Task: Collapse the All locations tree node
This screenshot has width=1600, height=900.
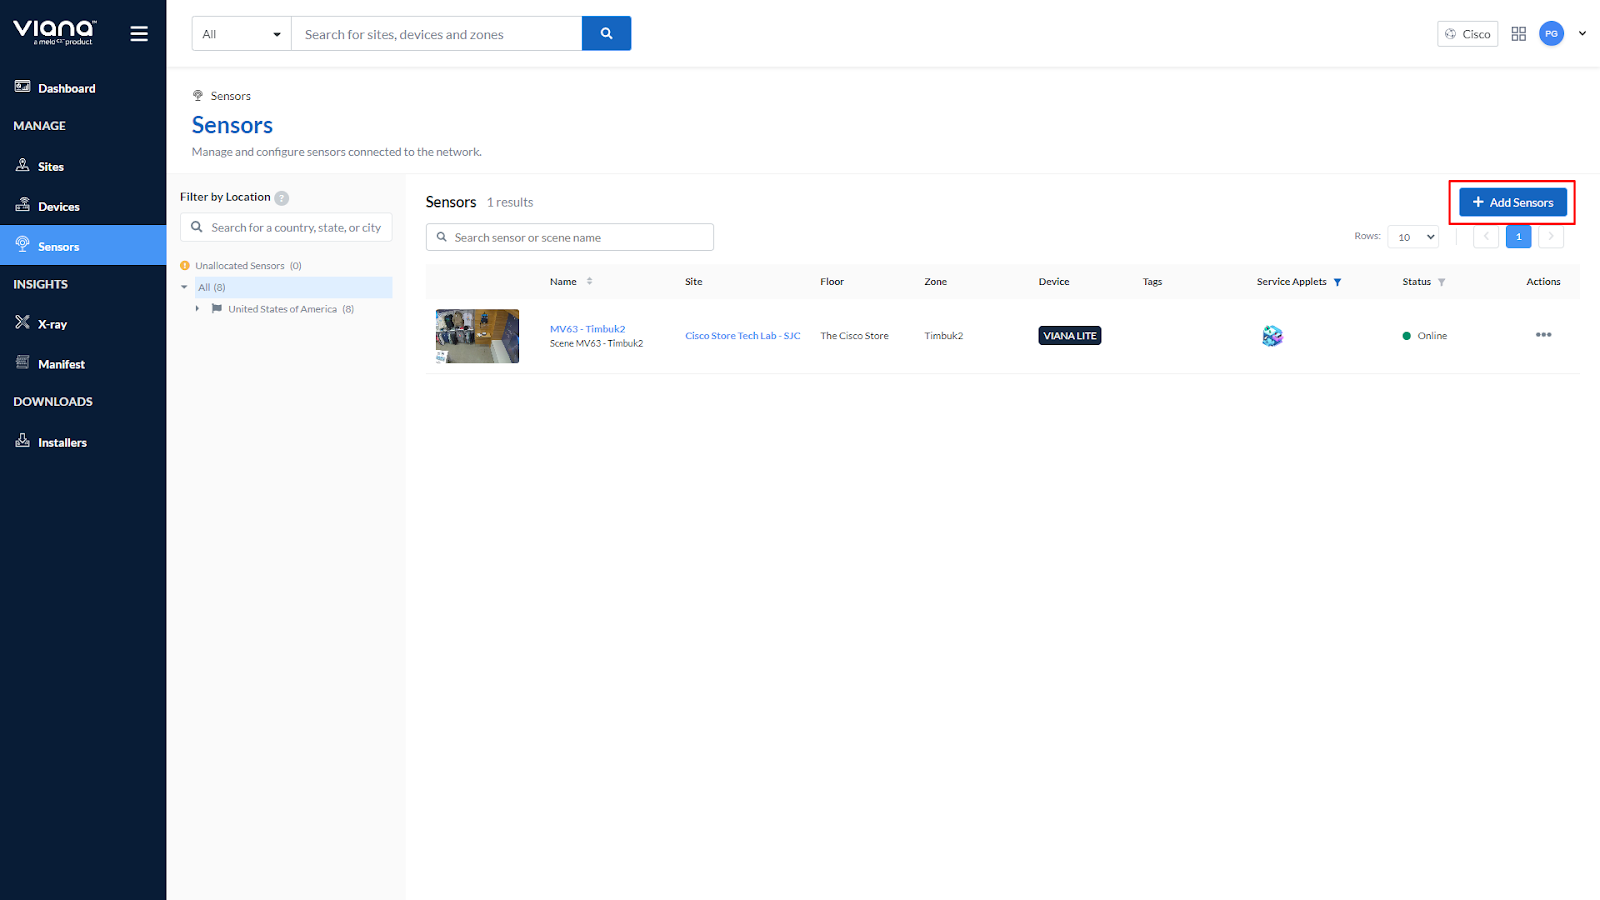Action: pos(184,287)
